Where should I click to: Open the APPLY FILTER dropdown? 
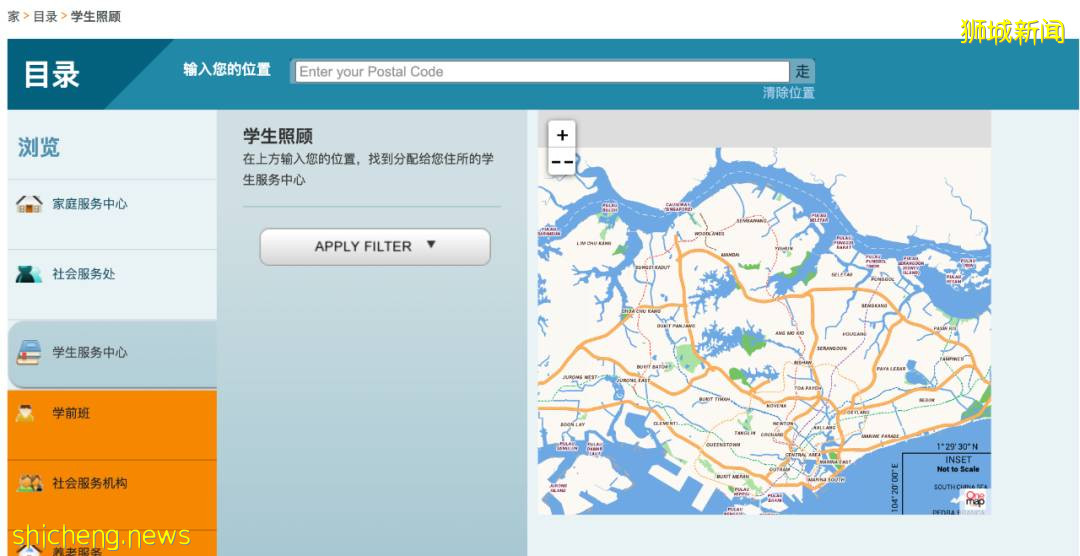tap(374, 247)
